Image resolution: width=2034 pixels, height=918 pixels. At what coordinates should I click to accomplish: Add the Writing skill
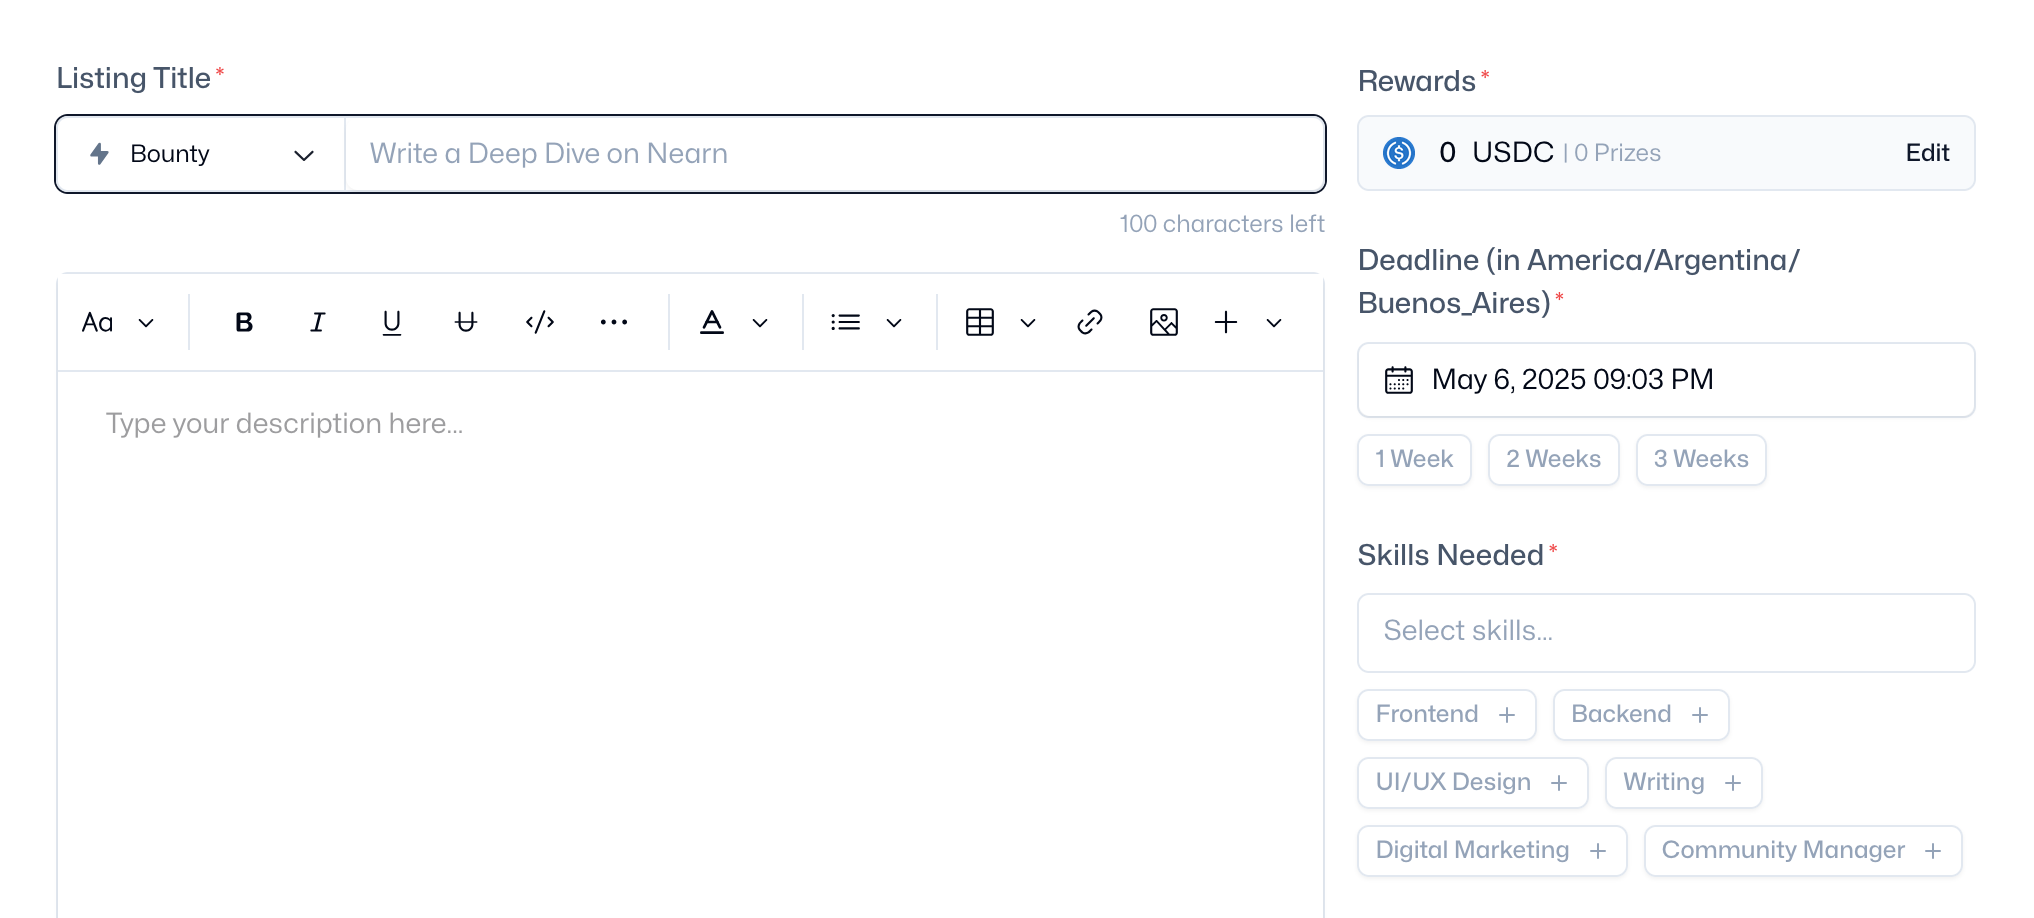1683,783
